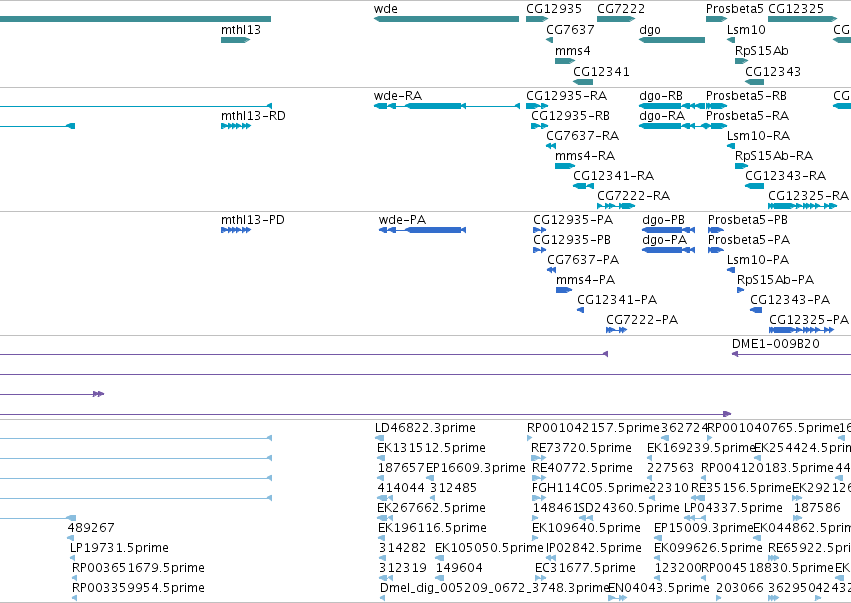This screenshot has width=851, height=603.
Task: Select the CG12935-RA transcript label
Action: pyautogui.click(x=567, y=96)
